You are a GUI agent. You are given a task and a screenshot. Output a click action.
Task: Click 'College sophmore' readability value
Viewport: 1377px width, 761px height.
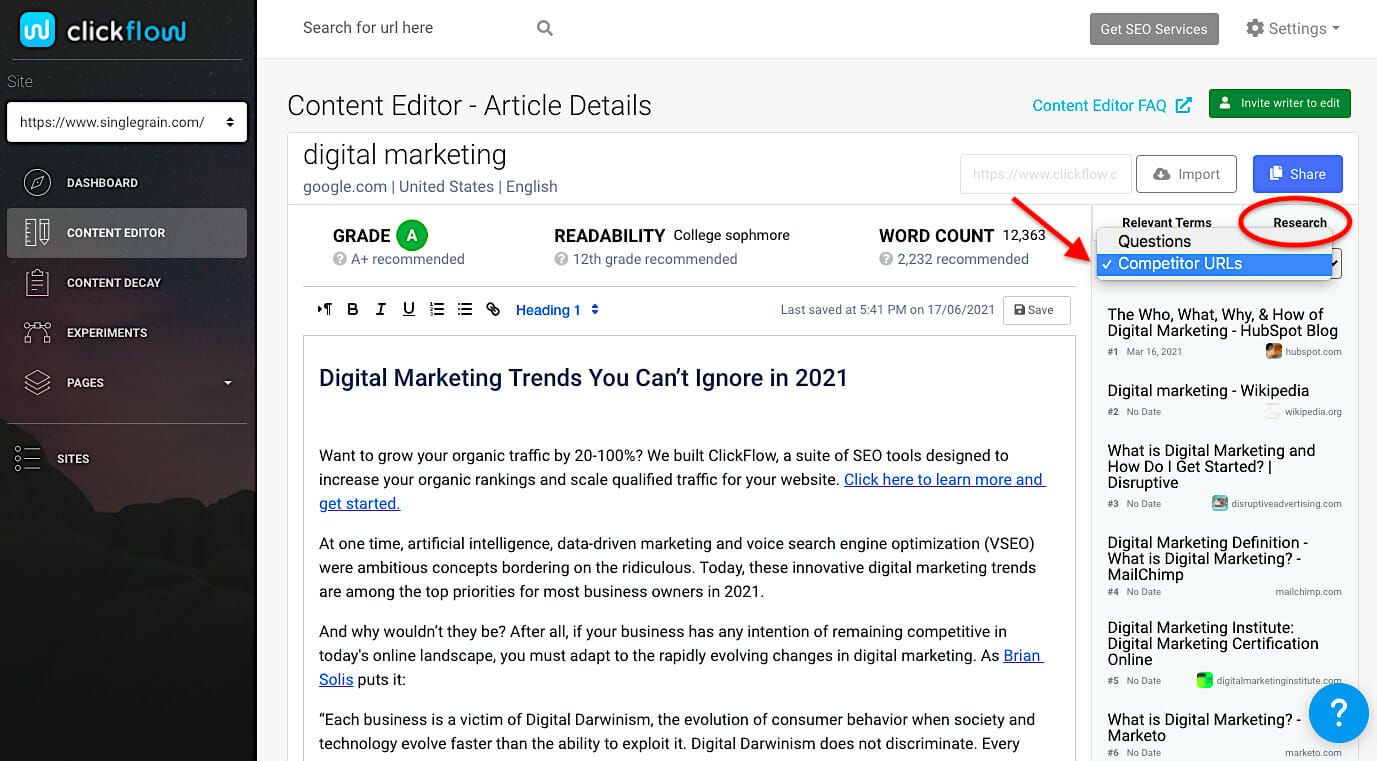pos(731,236)
